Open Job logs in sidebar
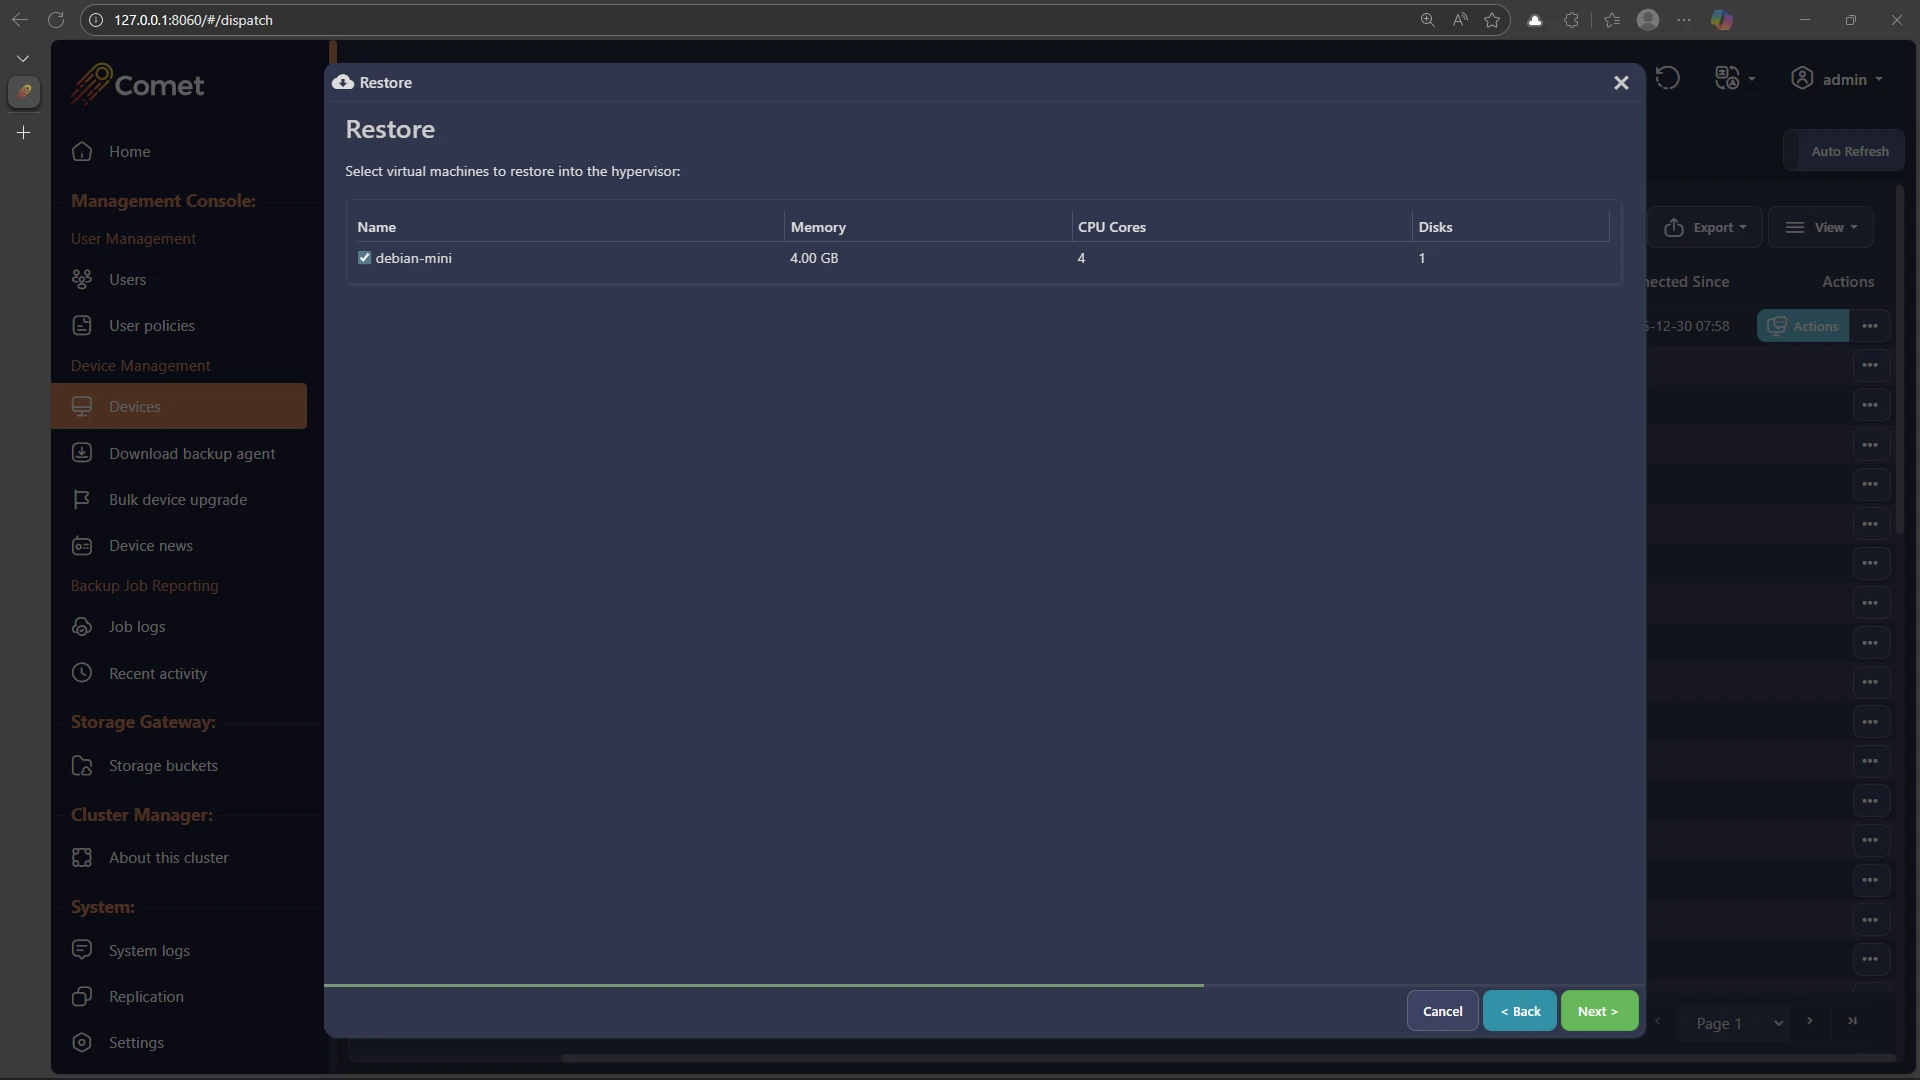 pyautogui.click(x=137, y=627)
